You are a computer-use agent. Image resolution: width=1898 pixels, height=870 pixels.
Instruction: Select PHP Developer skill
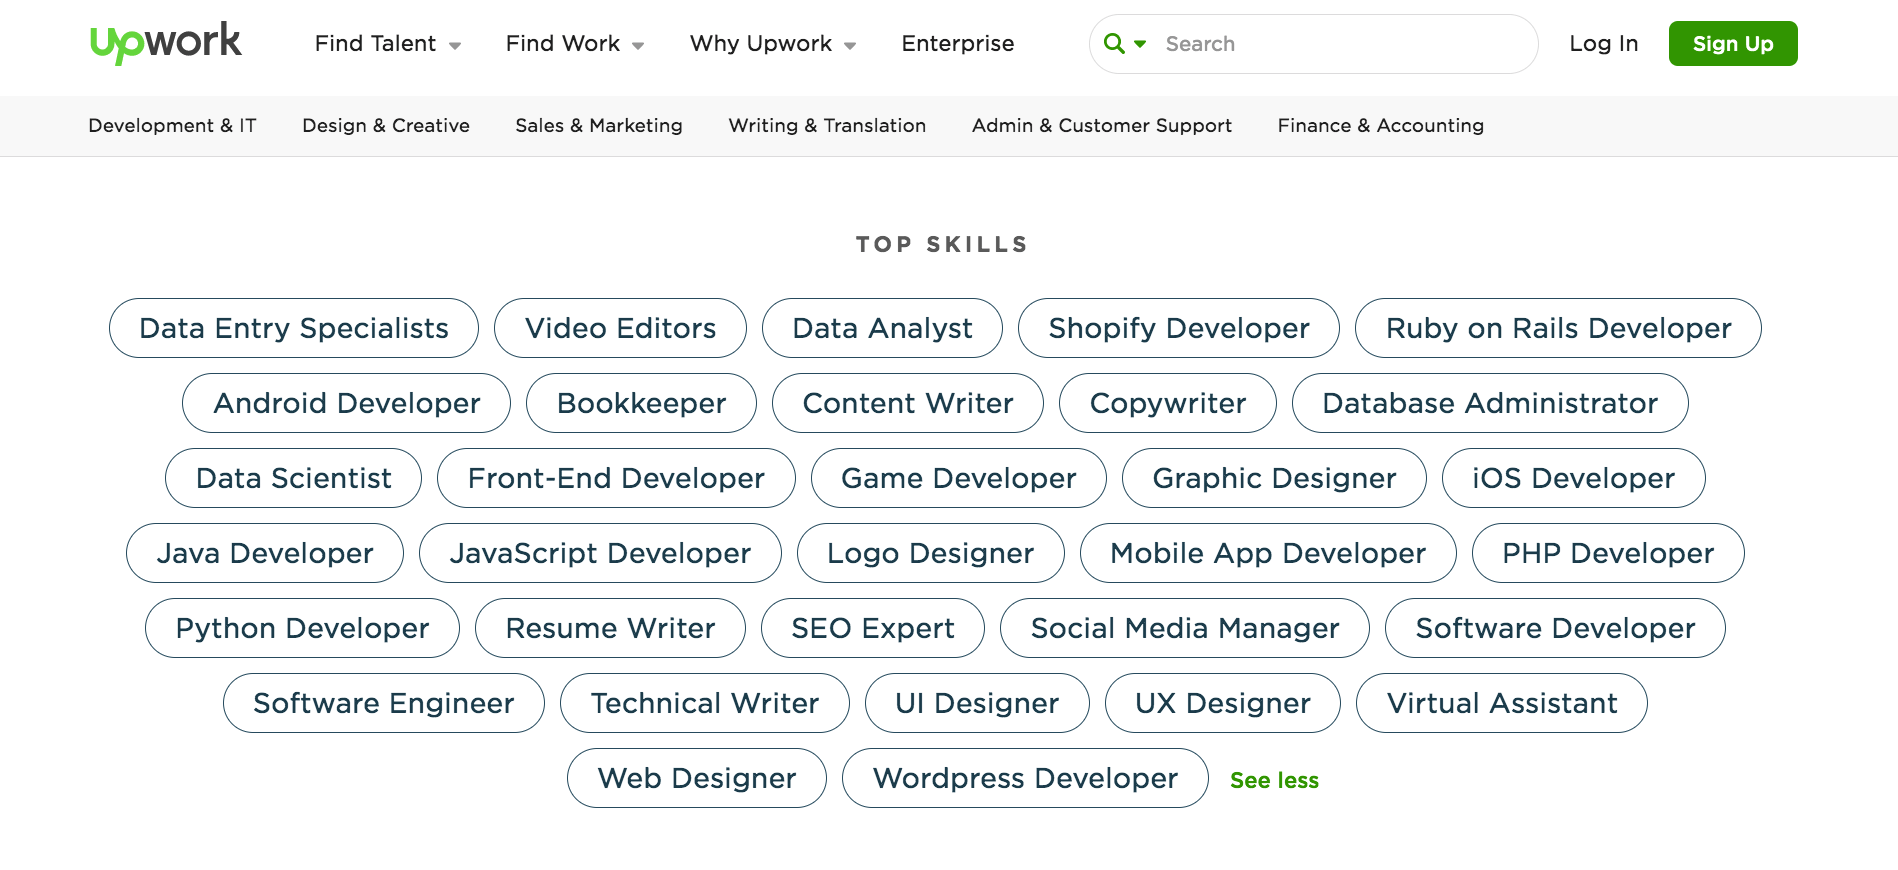pos(1608,553)
